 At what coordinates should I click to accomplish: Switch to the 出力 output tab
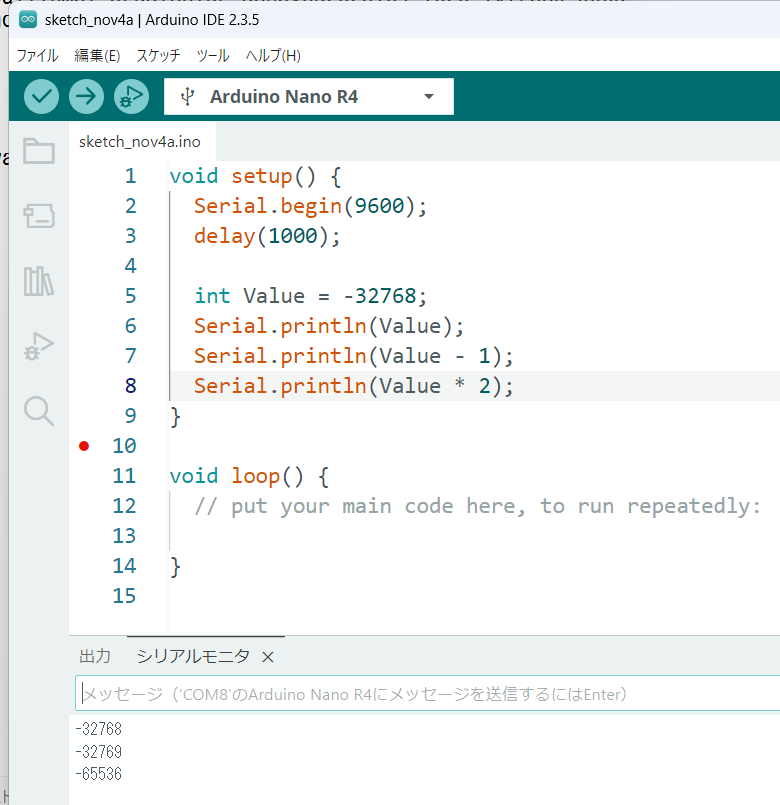[x=95, y=656]
